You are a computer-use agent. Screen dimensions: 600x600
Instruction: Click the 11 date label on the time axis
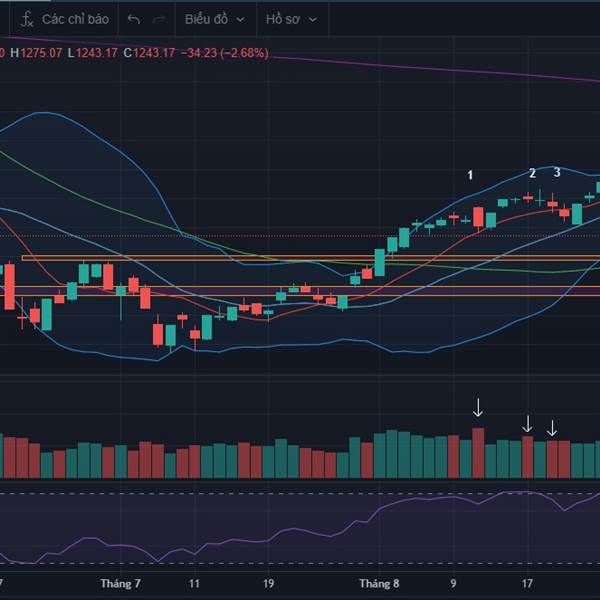(194, 584)
